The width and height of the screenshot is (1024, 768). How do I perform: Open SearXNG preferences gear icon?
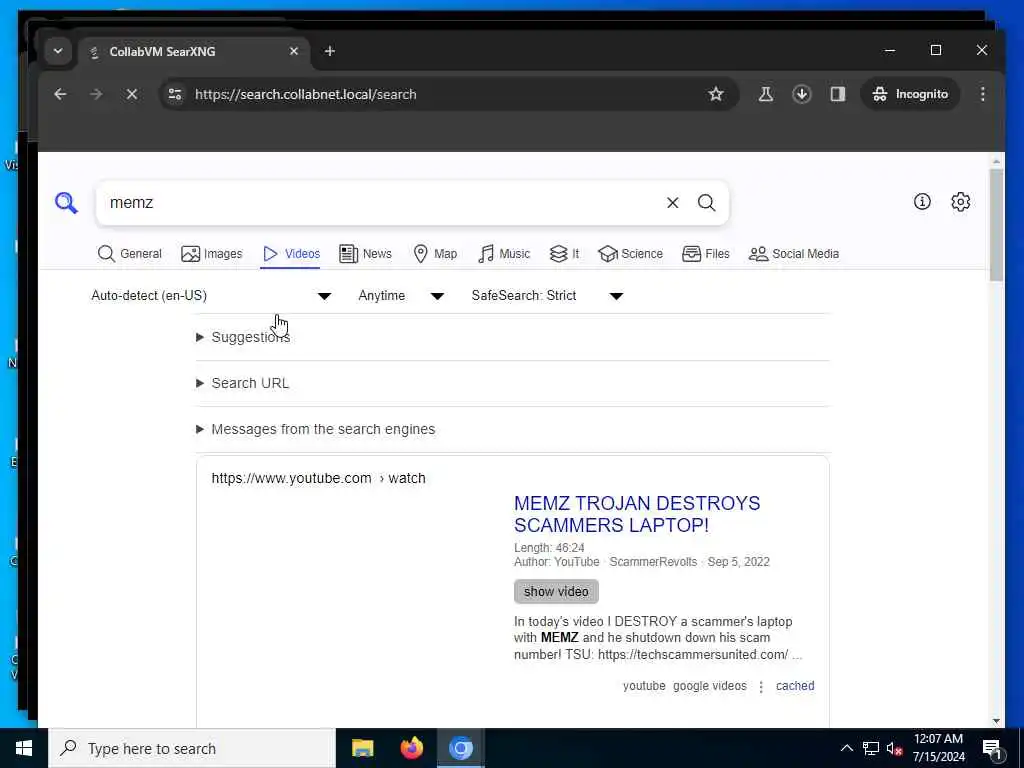960,202
